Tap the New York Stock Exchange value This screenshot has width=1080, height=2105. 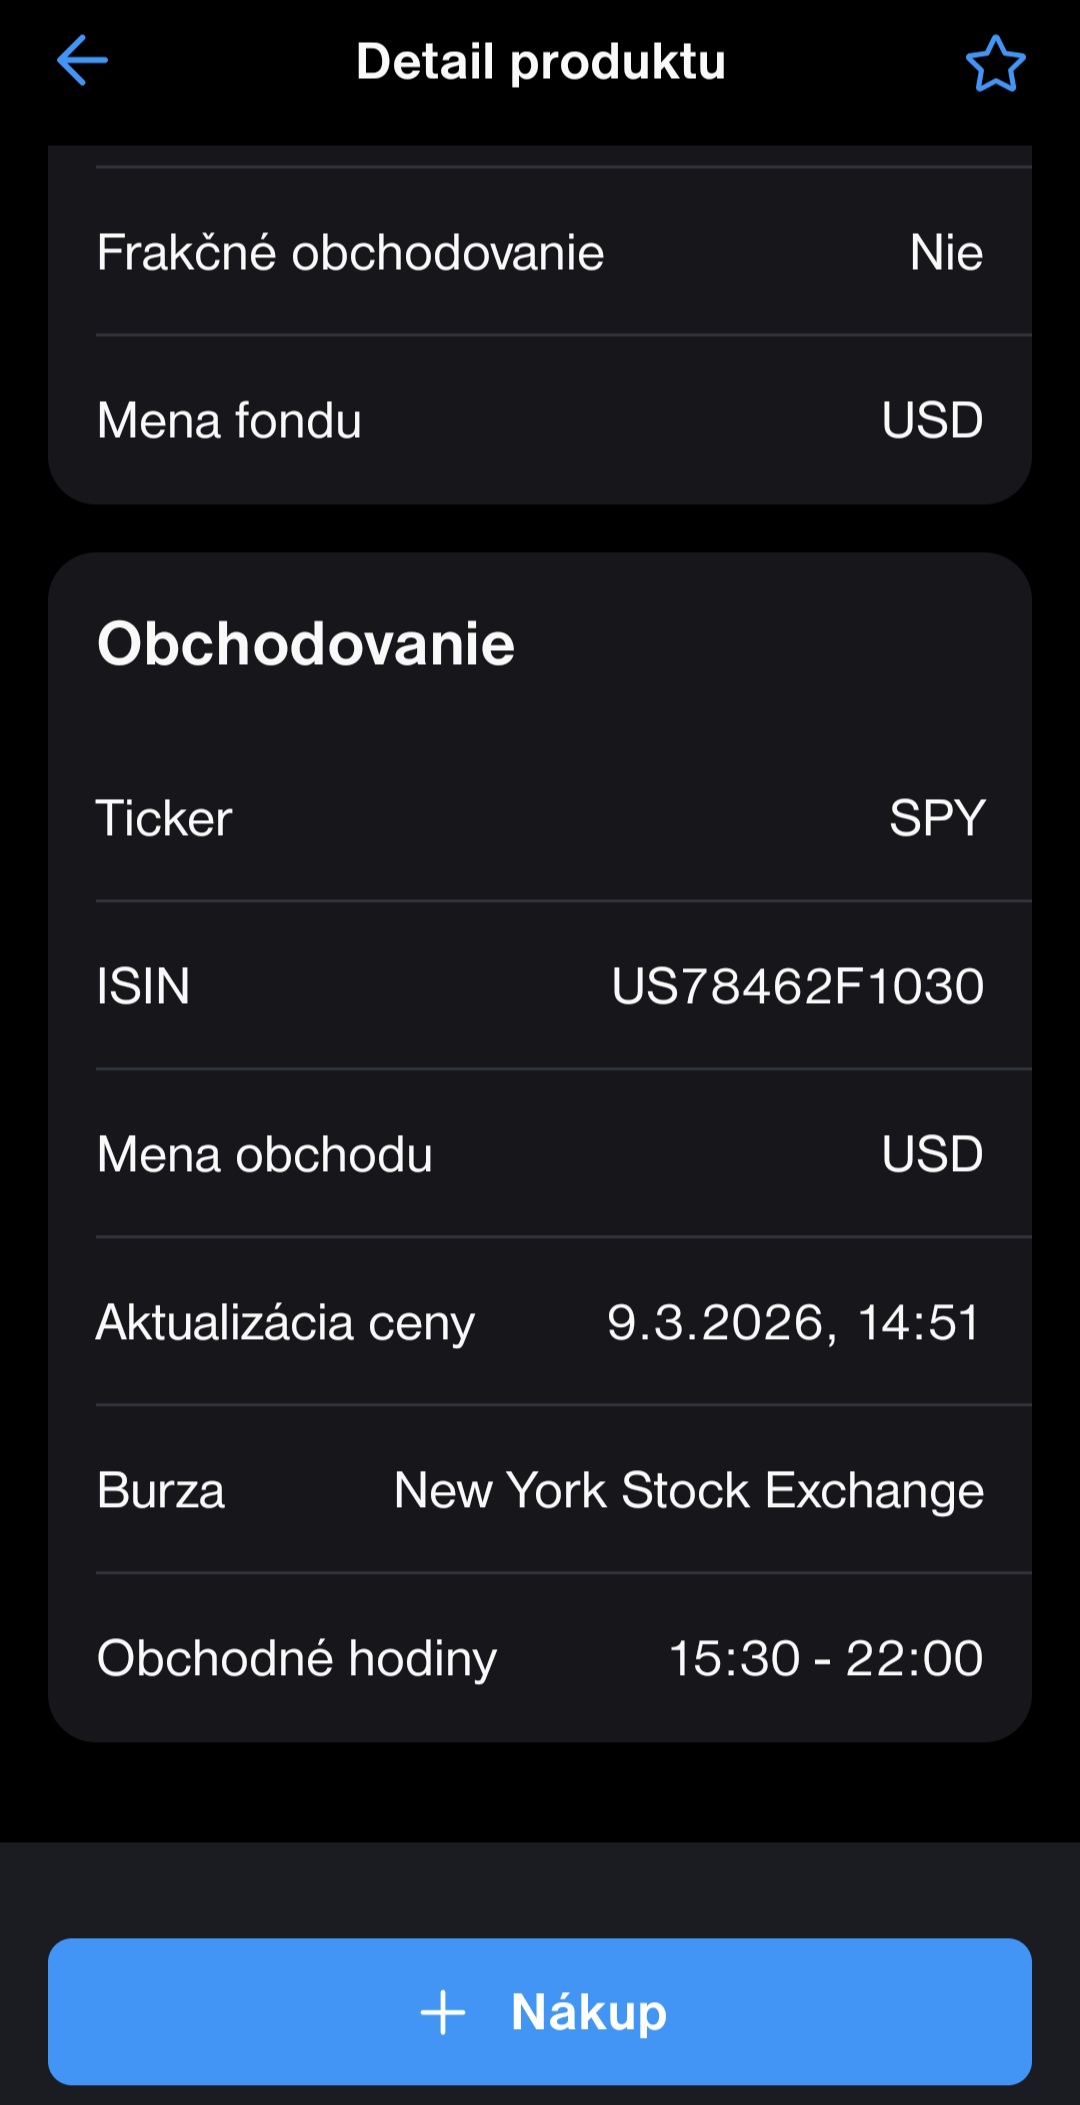pyautogui.click(x=688, y=1490)
